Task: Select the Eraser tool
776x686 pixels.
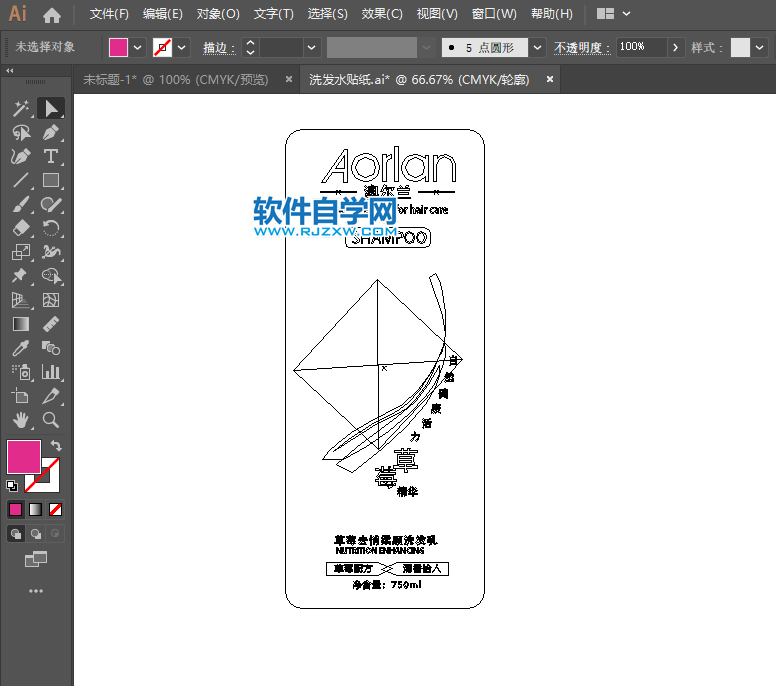Action: point(21,228)
